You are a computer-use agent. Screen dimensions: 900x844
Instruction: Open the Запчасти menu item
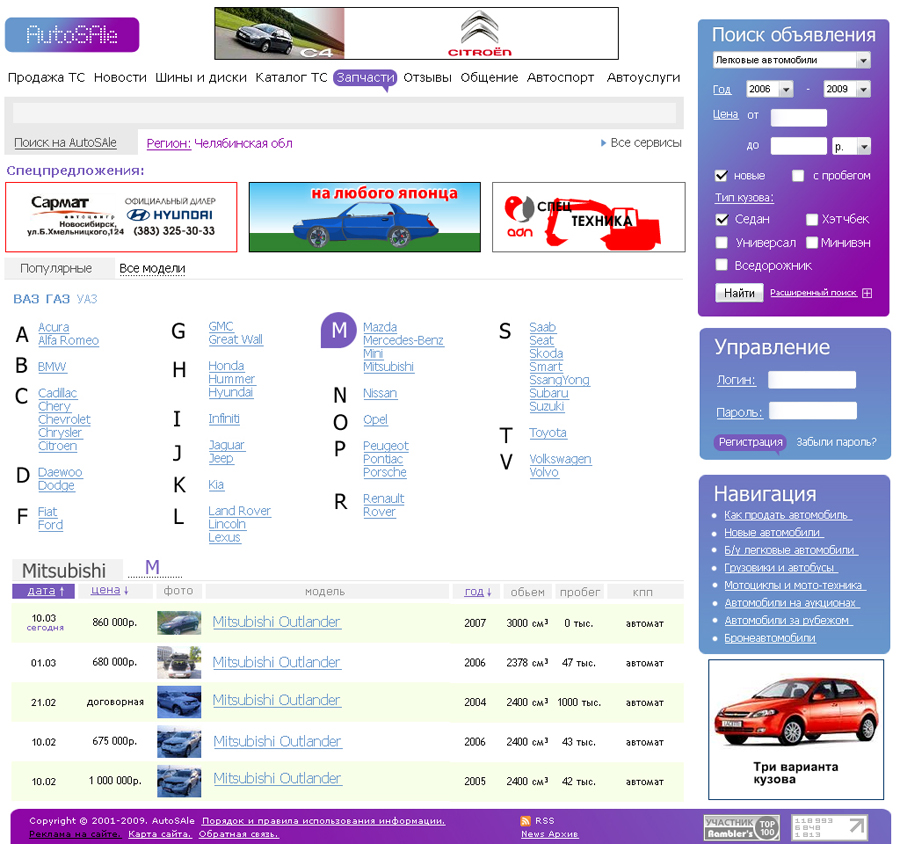tap(365, 77)
